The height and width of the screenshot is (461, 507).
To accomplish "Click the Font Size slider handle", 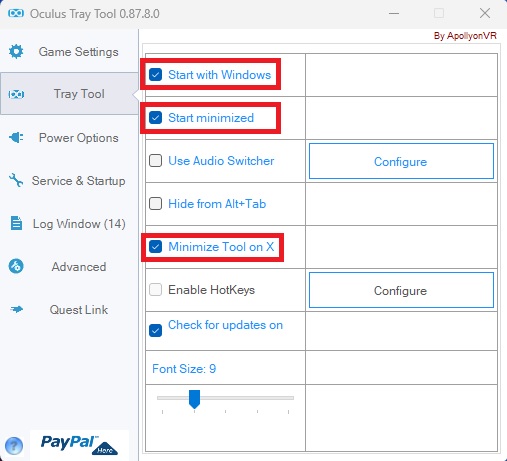I will [194, 399].
